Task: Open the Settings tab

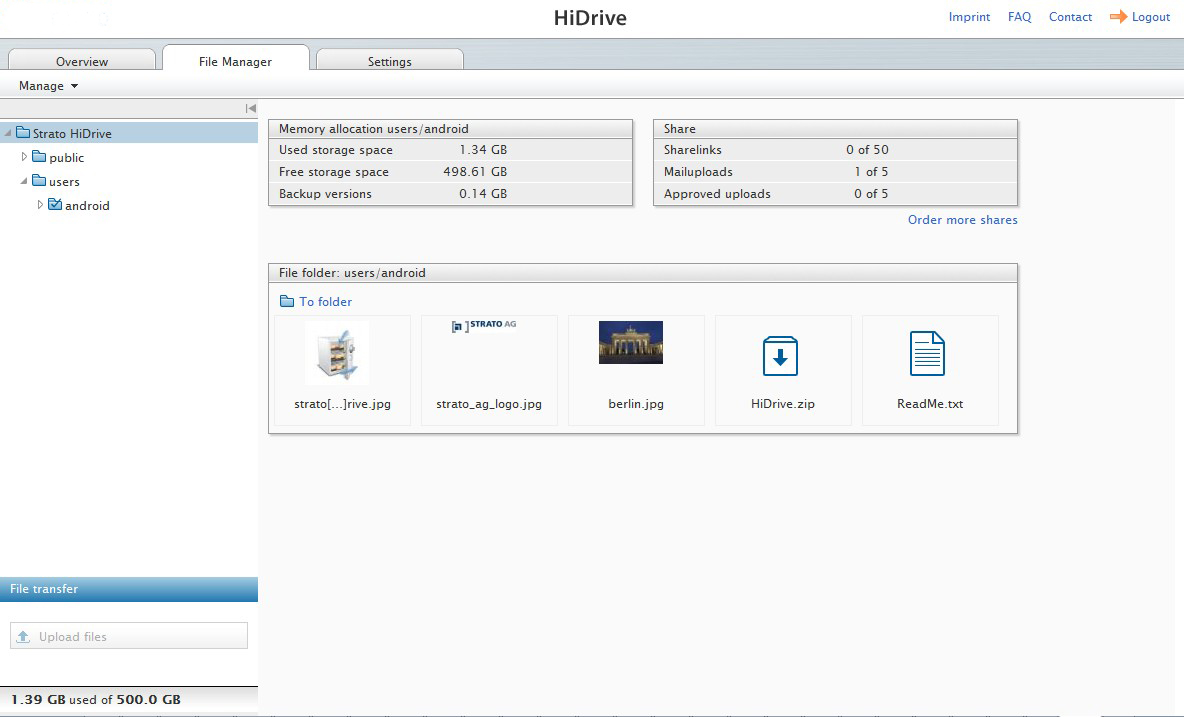Action: [x=390, y=61]
